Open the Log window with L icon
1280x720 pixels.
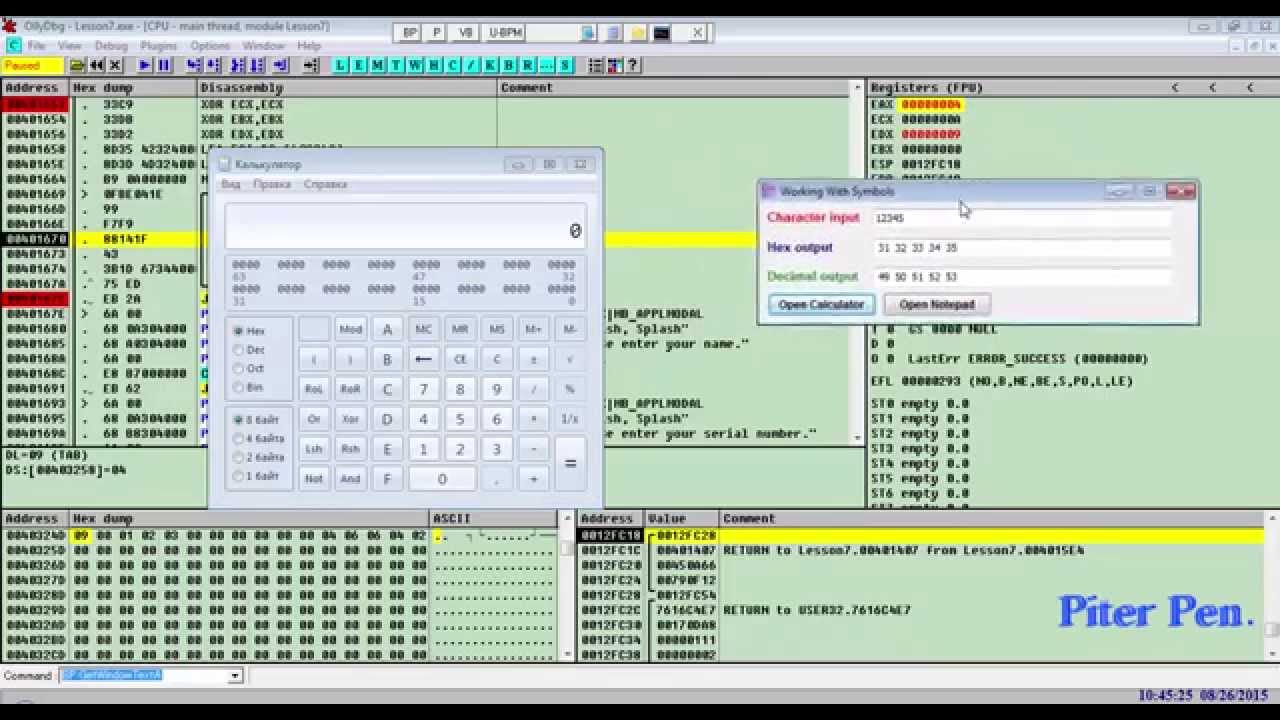click(341, 65)
